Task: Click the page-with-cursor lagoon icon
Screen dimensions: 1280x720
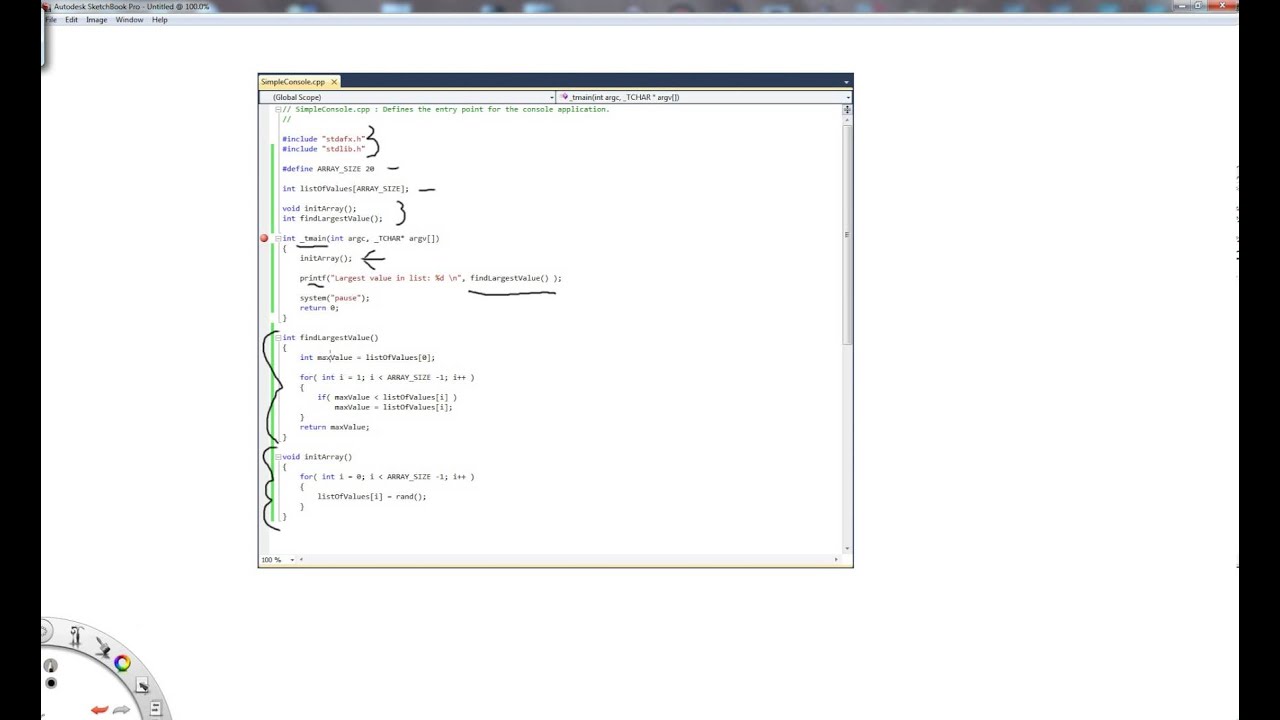Action: (x=142, y=685)
